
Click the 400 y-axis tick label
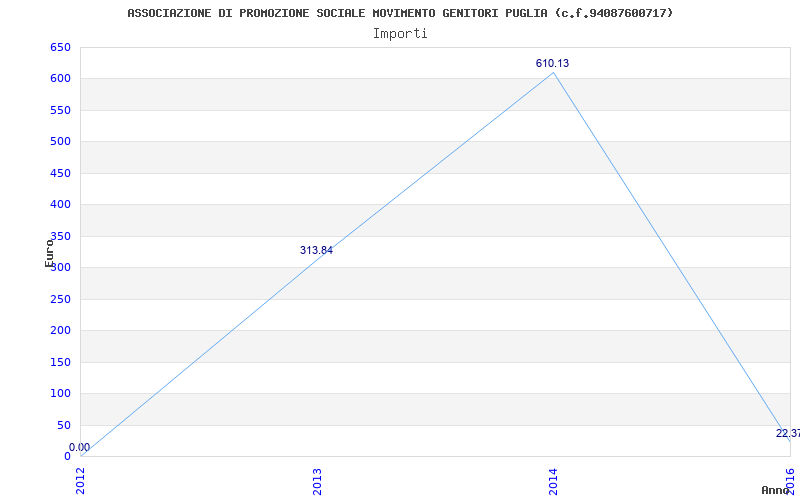point(60,204)
